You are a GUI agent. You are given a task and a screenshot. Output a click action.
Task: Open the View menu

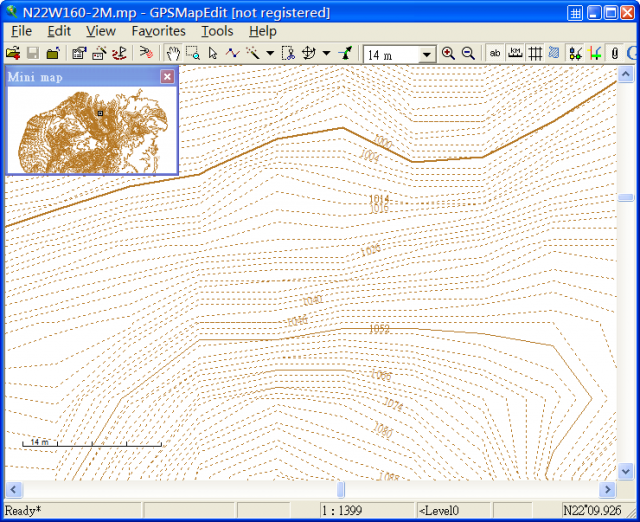101,31
